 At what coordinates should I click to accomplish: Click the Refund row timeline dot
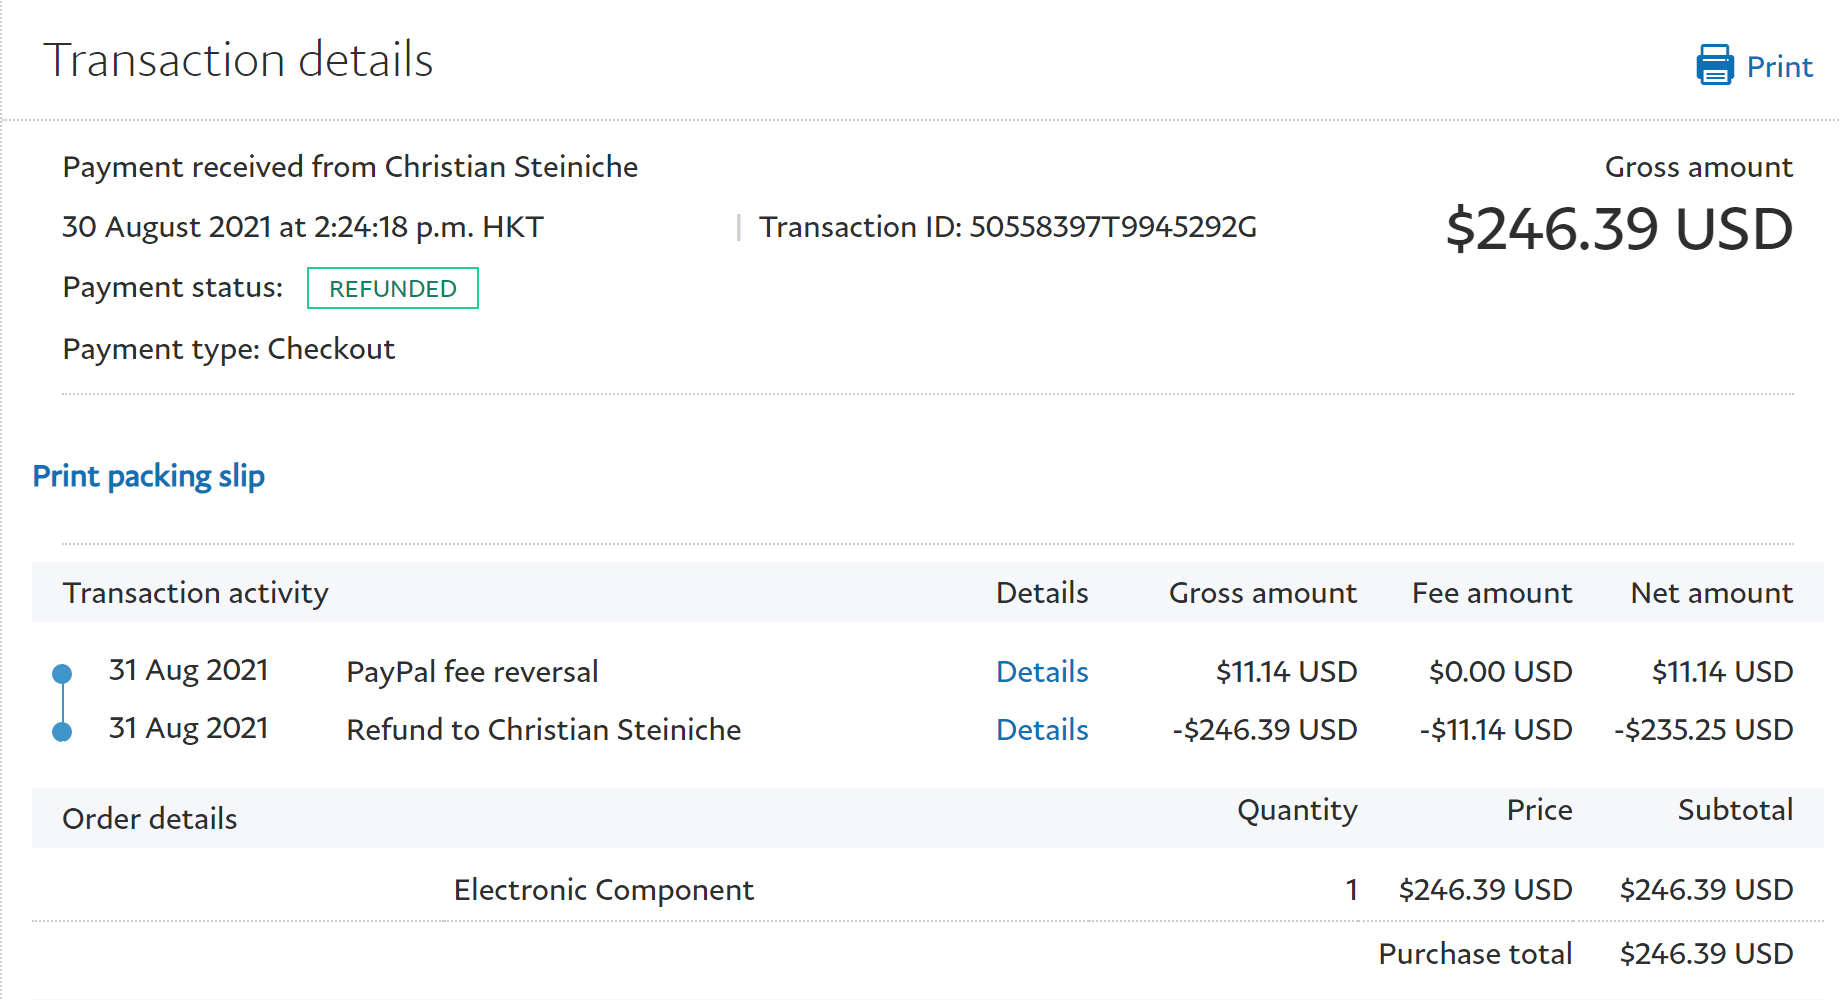[62, 732]
